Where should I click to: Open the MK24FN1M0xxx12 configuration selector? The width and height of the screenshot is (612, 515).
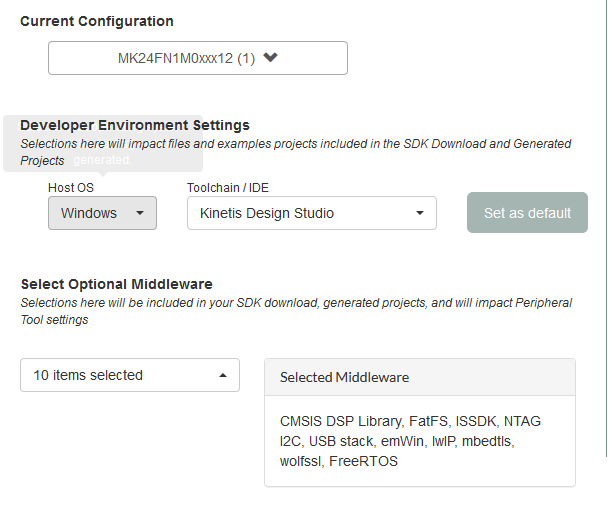click(x=198, y=58)
